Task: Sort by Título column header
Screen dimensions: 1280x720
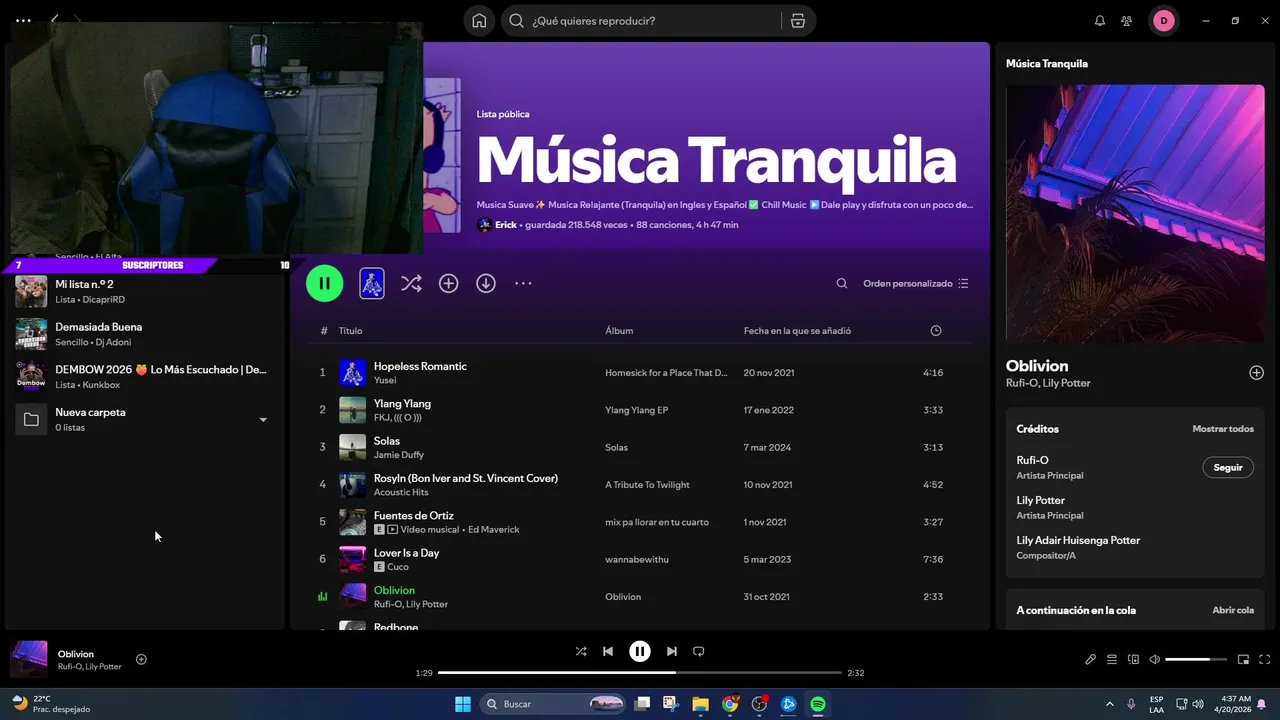Action: [350, 331]
